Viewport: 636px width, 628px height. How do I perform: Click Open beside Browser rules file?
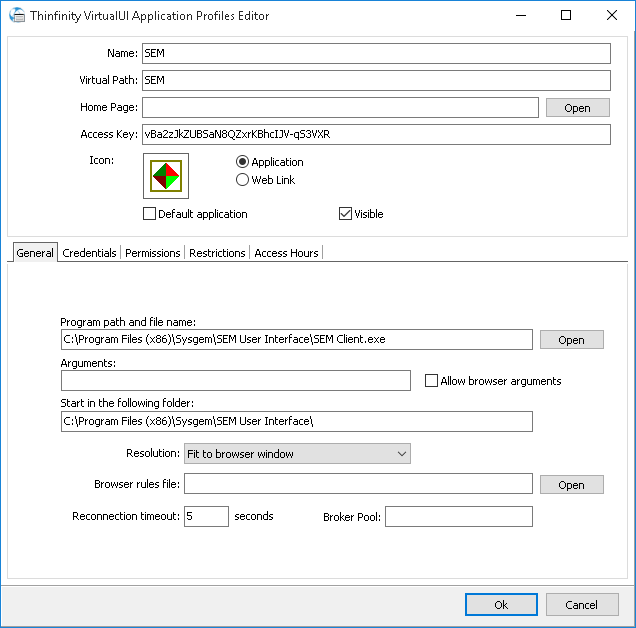(571, 485)
